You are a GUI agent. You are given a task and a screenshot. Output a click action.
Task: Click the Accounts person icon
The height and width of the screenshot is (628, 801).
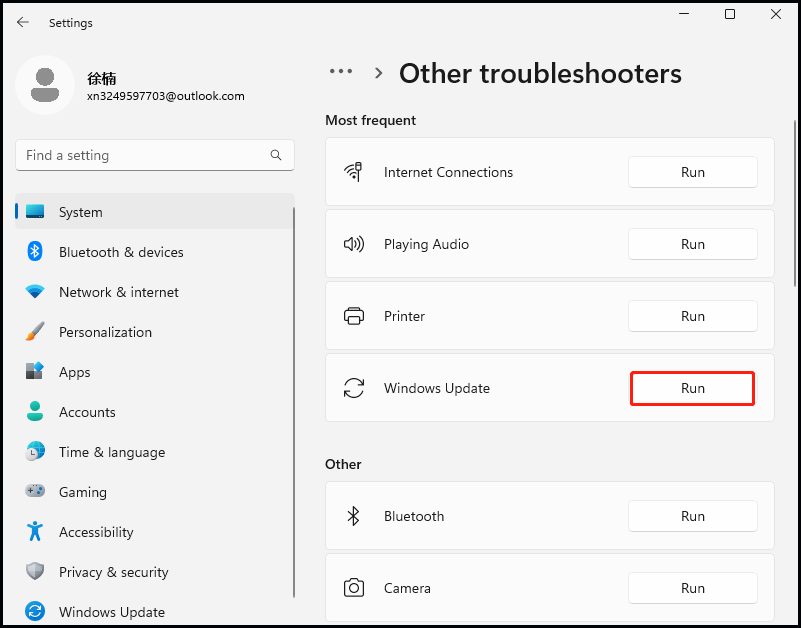pyautogui.click(x=35, y=411)
